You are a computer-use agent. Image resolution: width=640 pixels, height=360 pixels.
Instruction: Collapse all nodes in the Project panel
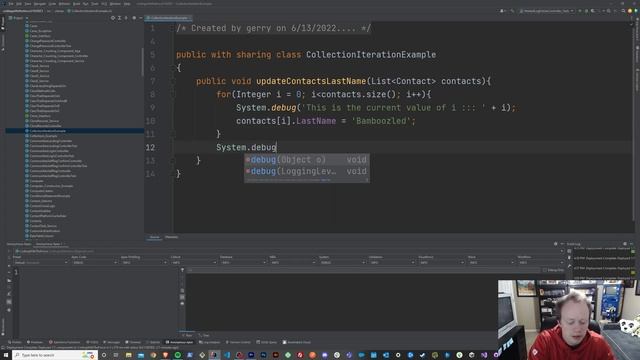click(126, 18)
